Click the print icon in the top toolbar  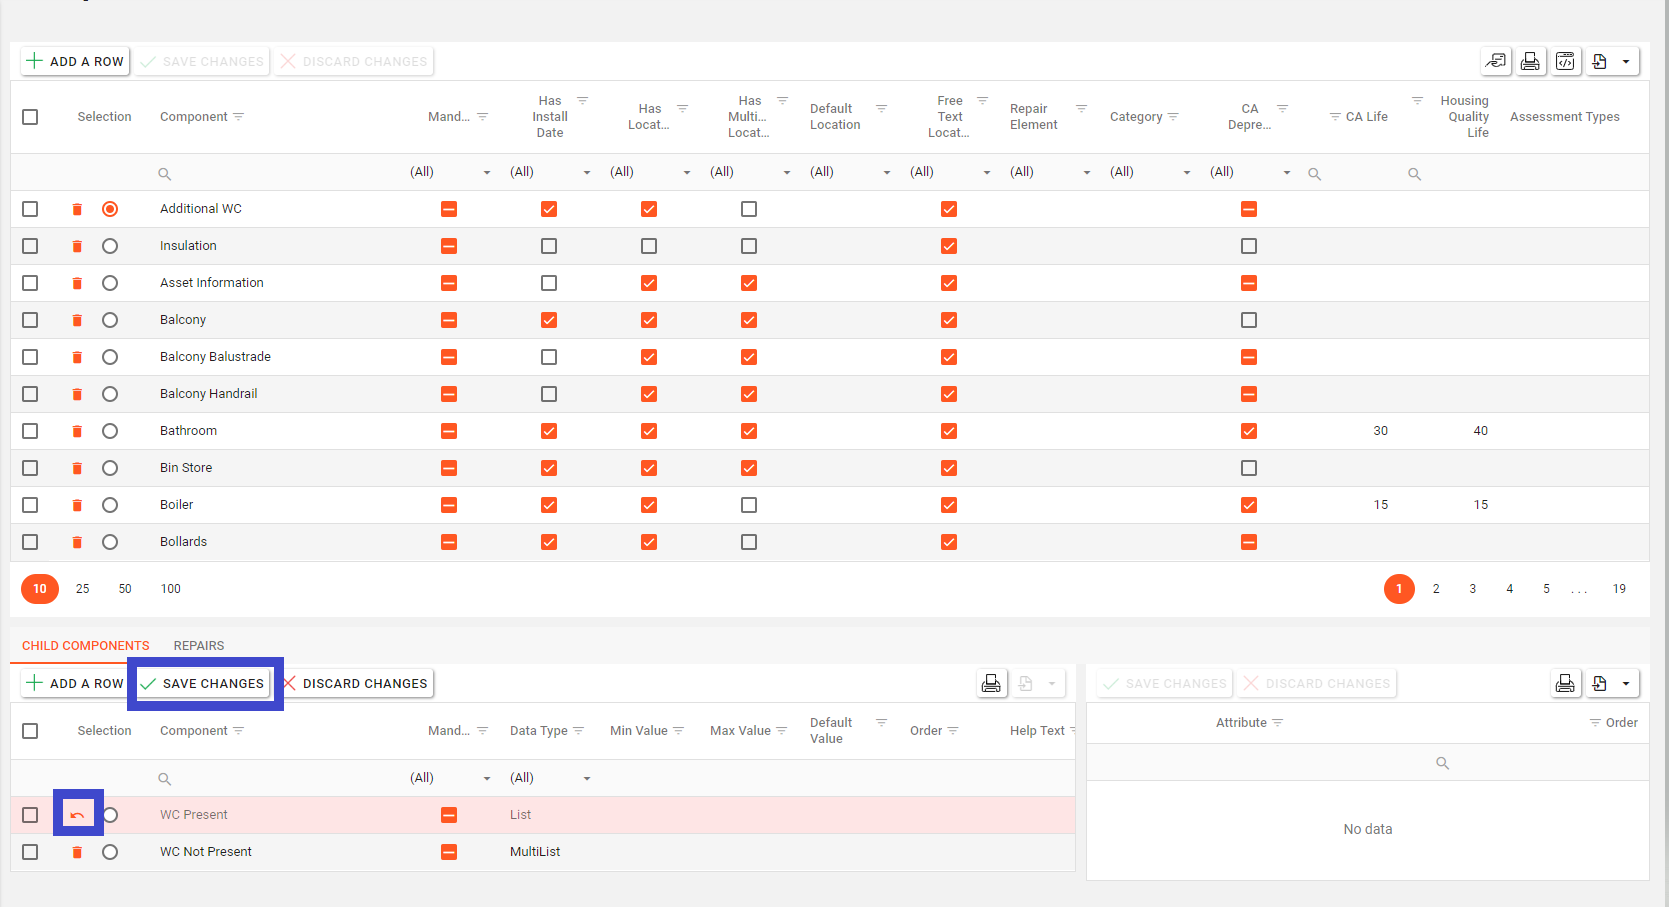pyautogui.click(x=1530, y=62)
